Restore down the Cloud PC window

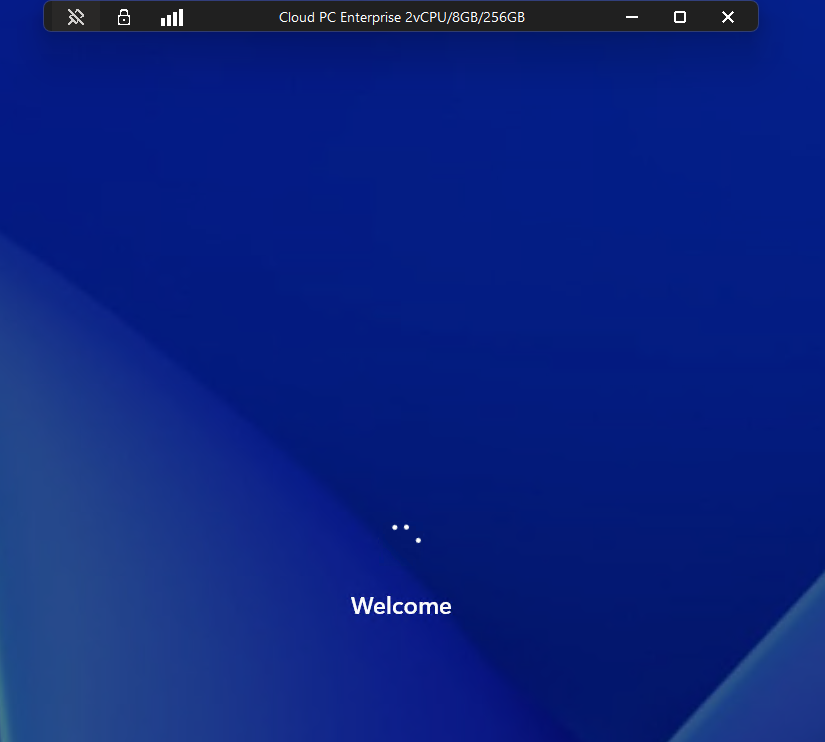[x=680, y=17]
